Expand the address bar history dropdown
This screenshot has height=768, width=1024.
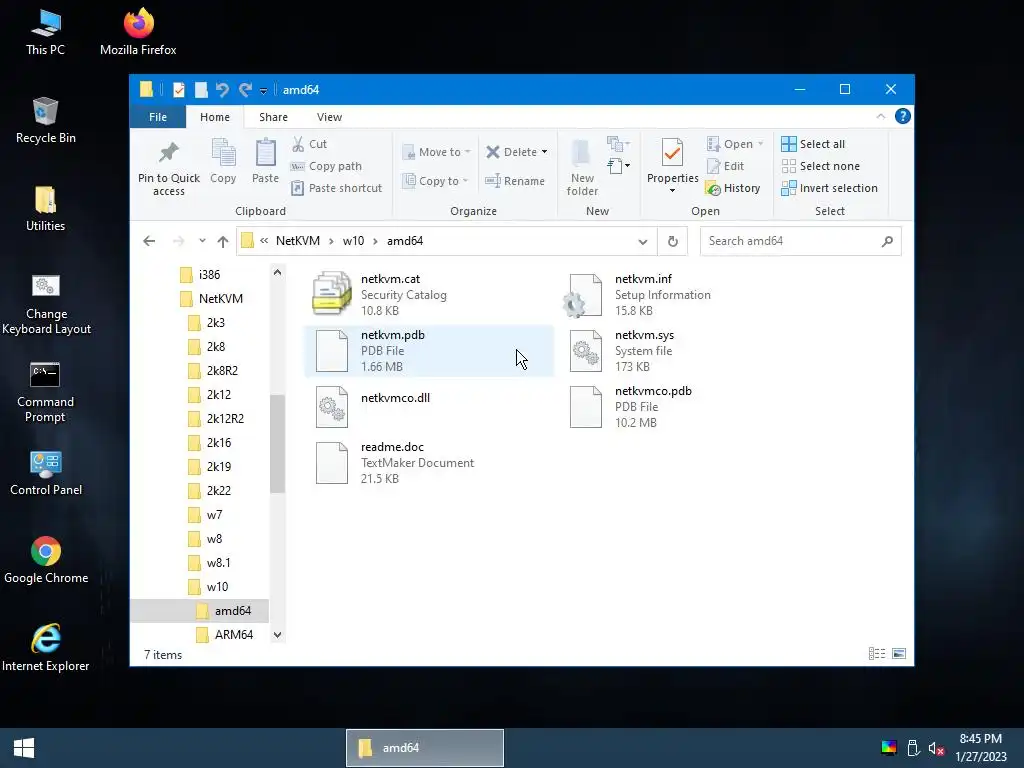(643, 241)
